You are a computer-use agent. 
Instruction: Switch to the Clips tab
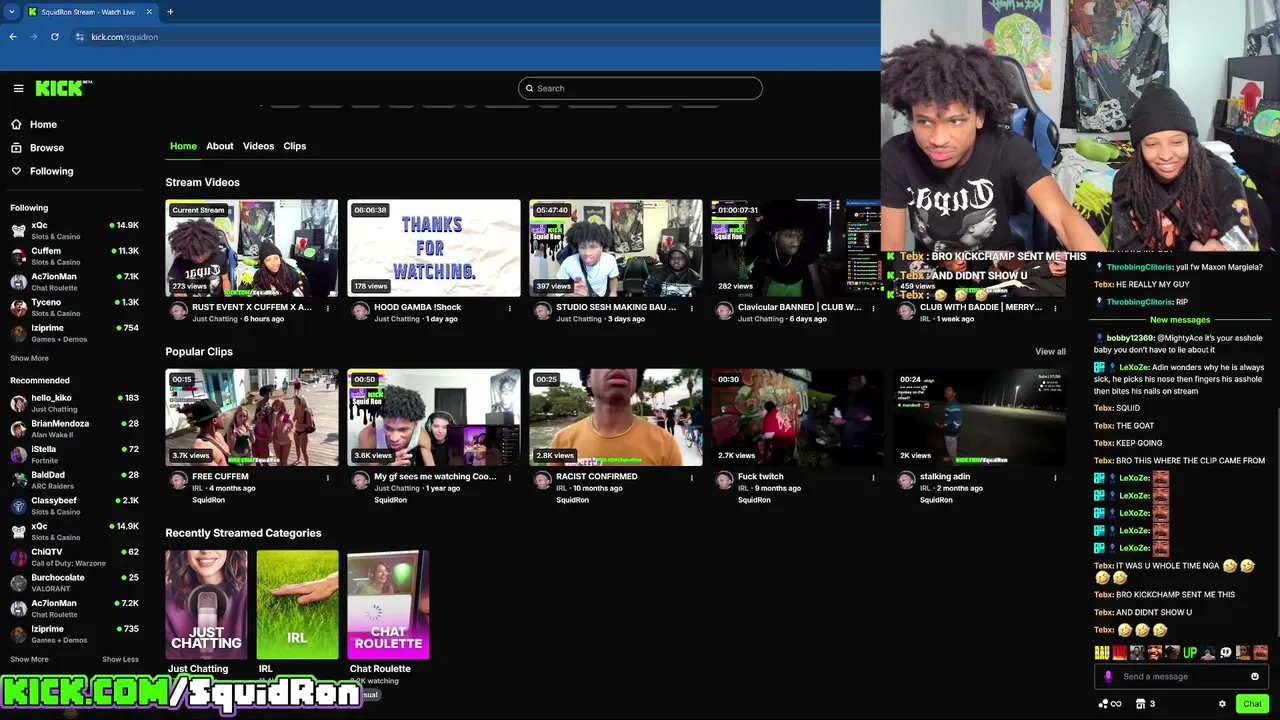[295, 146]
